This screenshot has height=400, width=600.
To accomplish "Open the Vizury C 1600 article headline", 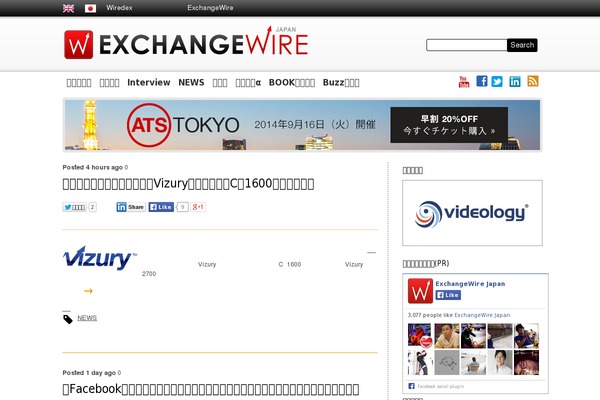I will 188,184.
